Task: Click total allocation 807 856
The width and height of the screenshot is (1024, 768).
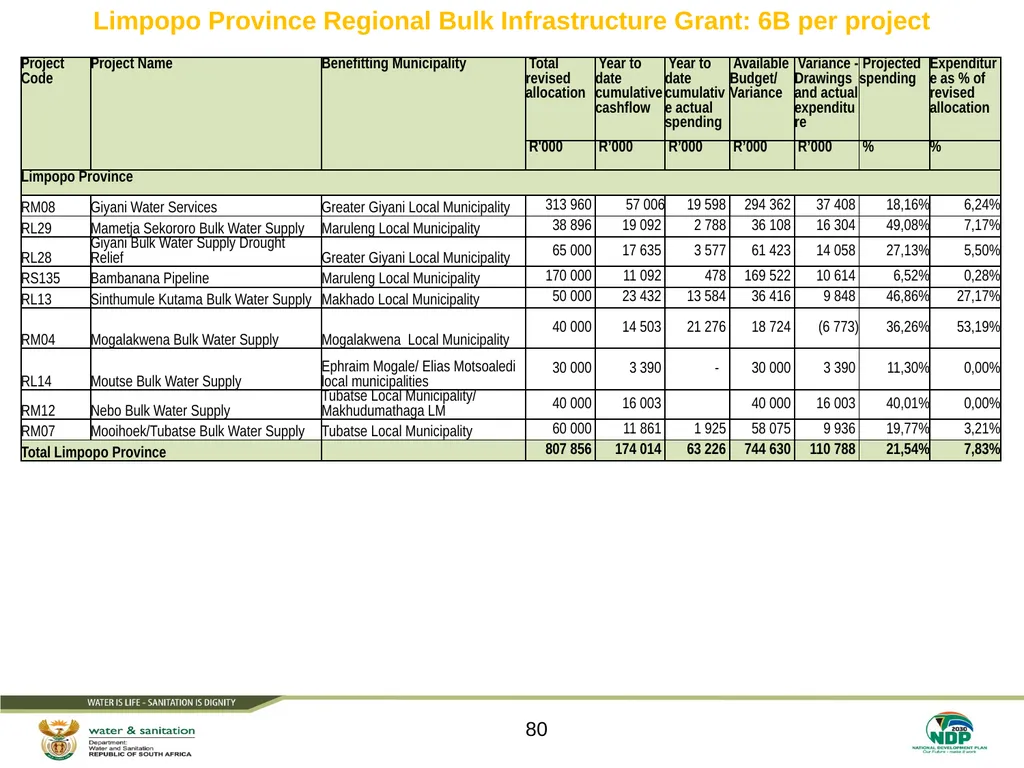Action: [x=568, y=449]
